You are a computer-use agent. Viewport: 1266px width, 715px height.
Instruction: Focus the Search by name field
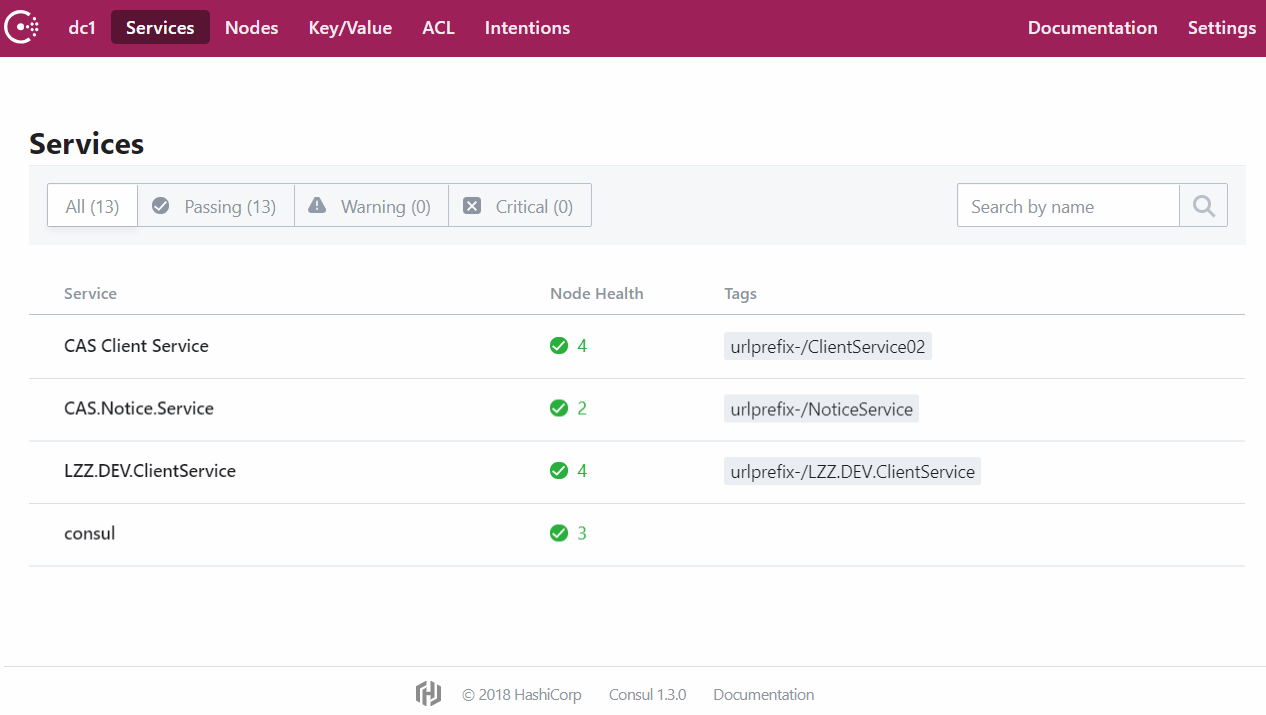click(1068, 206)
